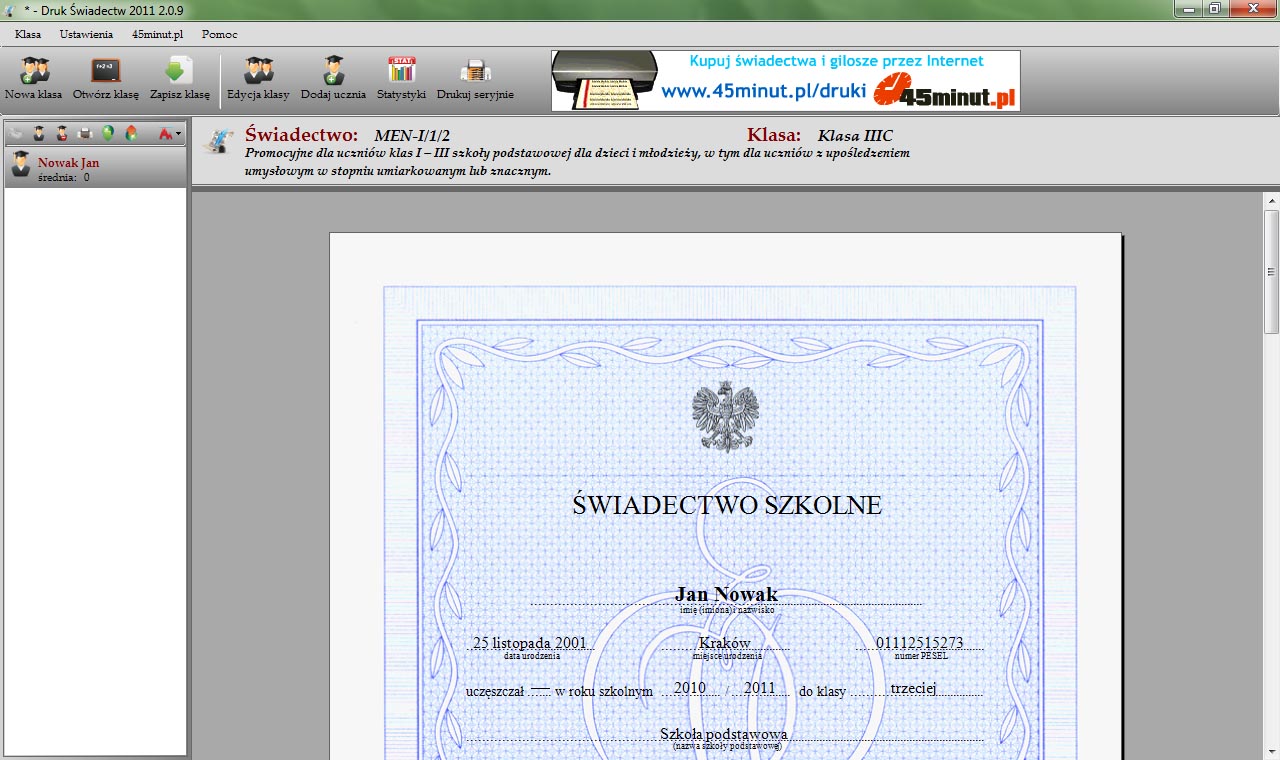
Task: Click the birth date 25 listopada 2001
Action: pos(530,643)
